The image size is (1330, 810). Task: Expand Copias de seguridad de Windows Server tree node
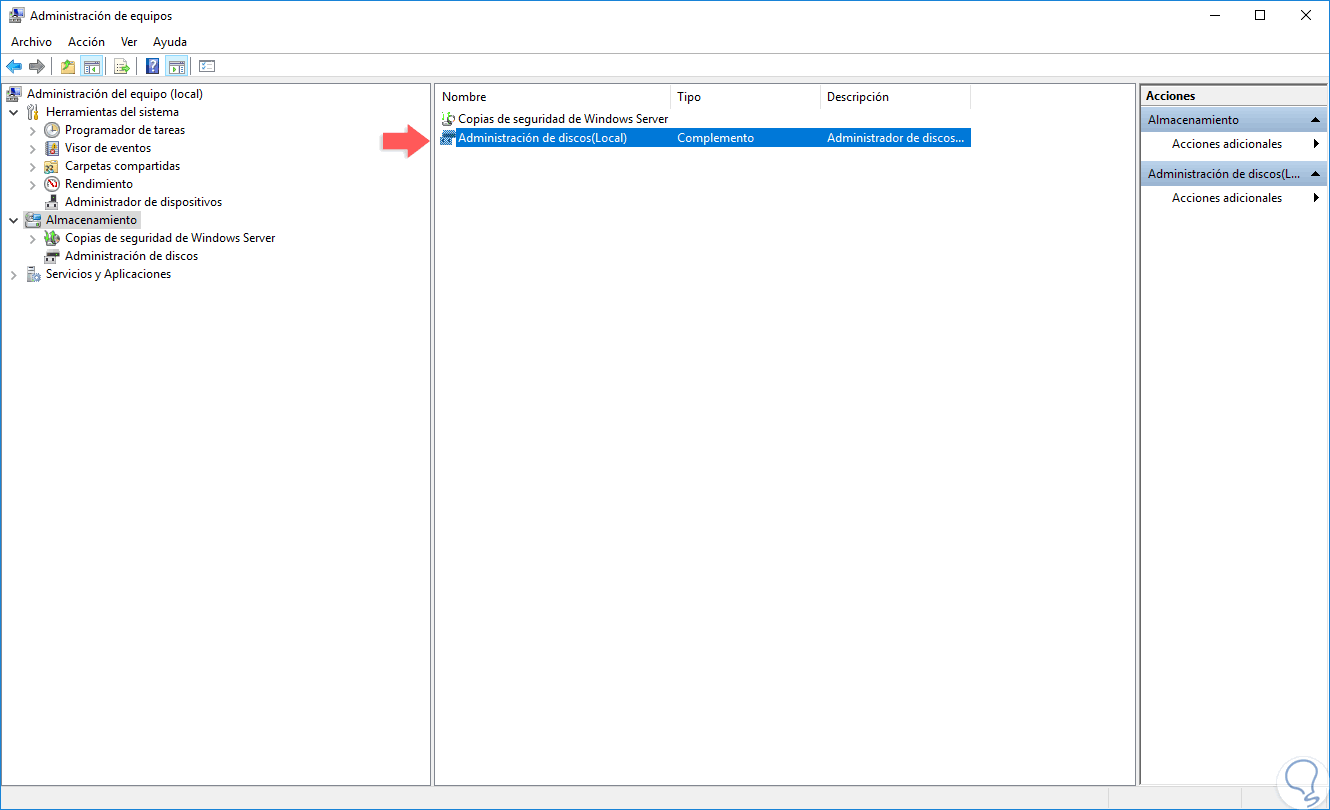33,238
